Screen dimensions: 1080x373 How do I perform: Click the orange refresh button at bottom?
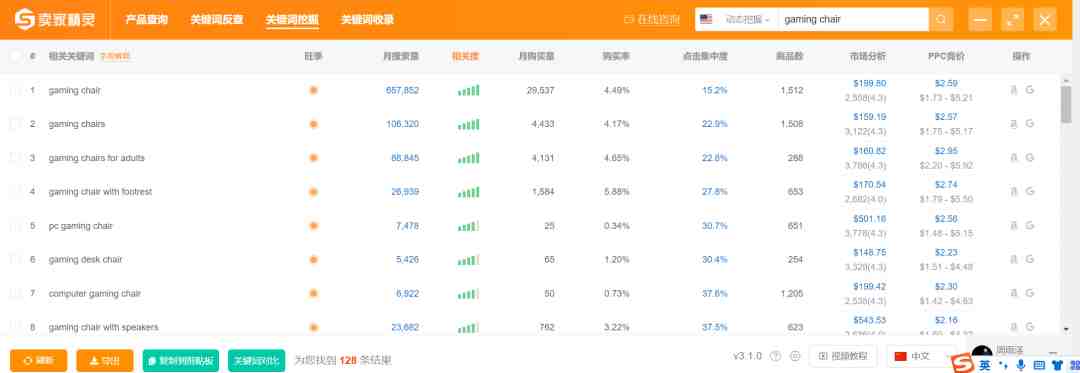[x=39, y=361]
